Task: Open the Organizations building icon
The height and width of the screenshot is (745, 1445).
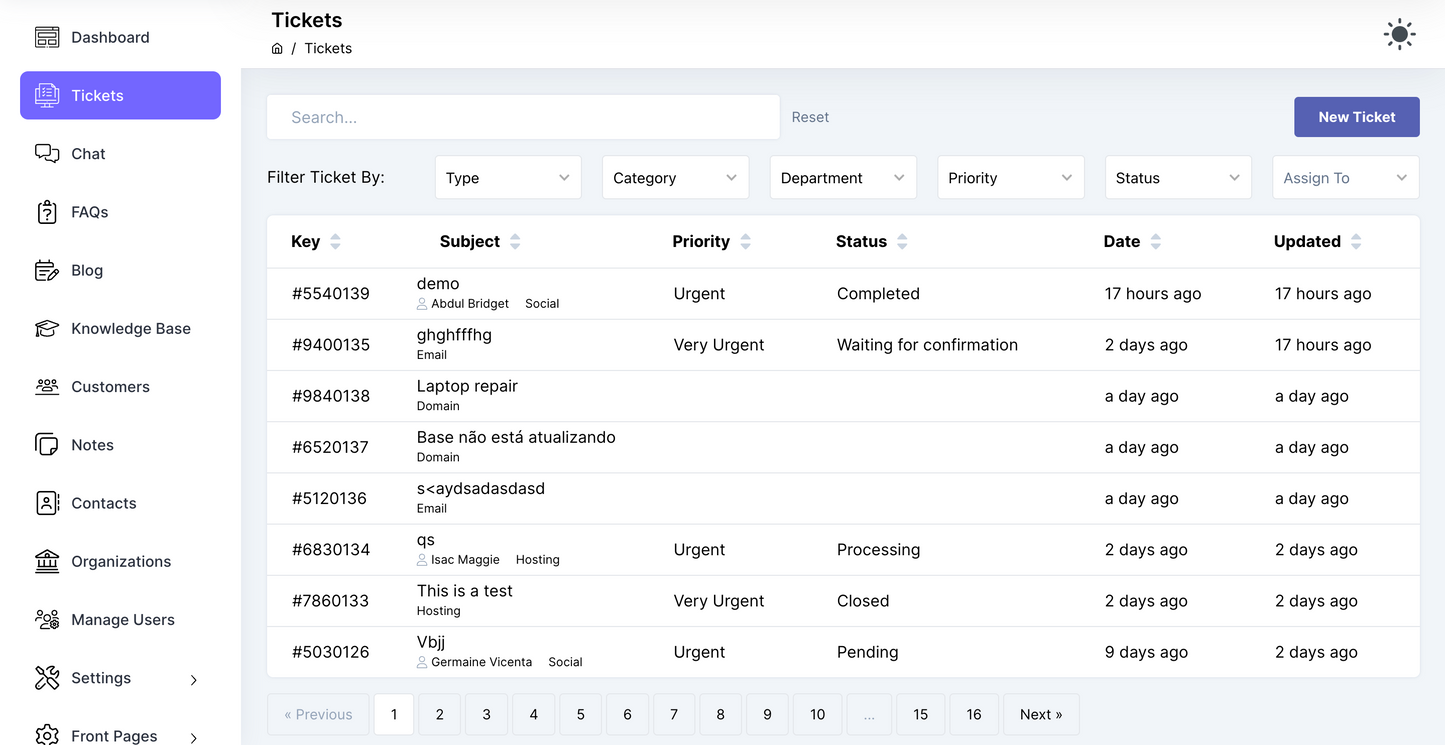Action: [x=47, y=561]
